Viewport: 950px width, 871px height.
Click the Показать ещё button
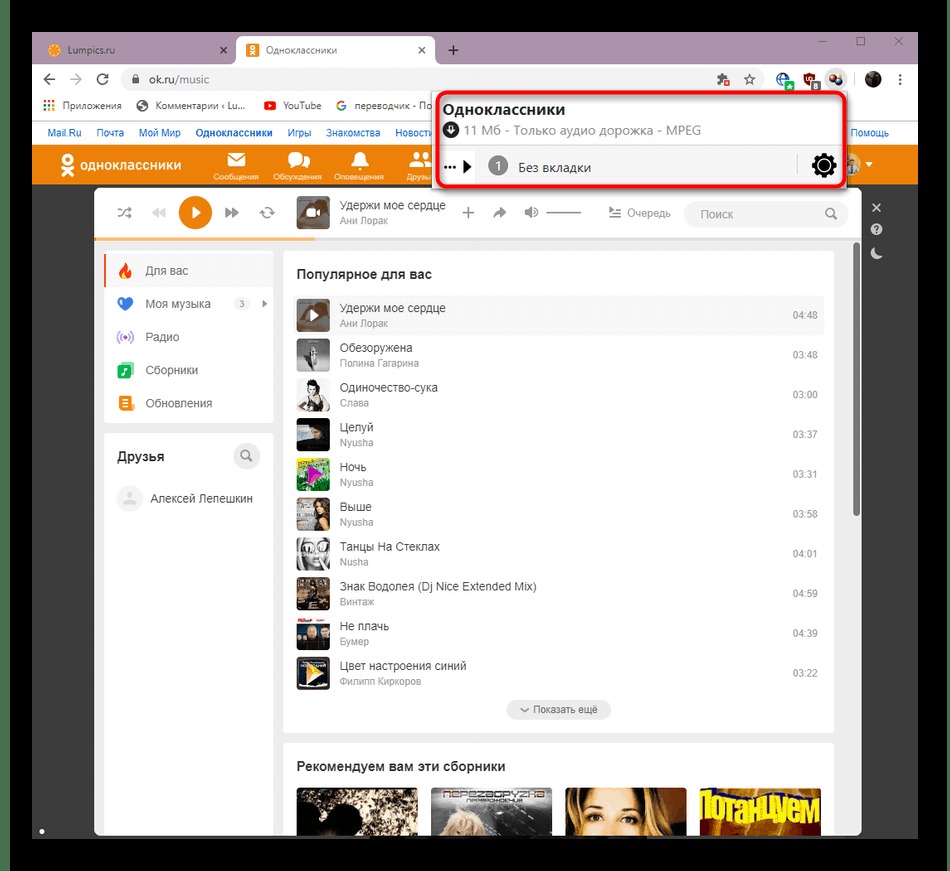[559, 709]
